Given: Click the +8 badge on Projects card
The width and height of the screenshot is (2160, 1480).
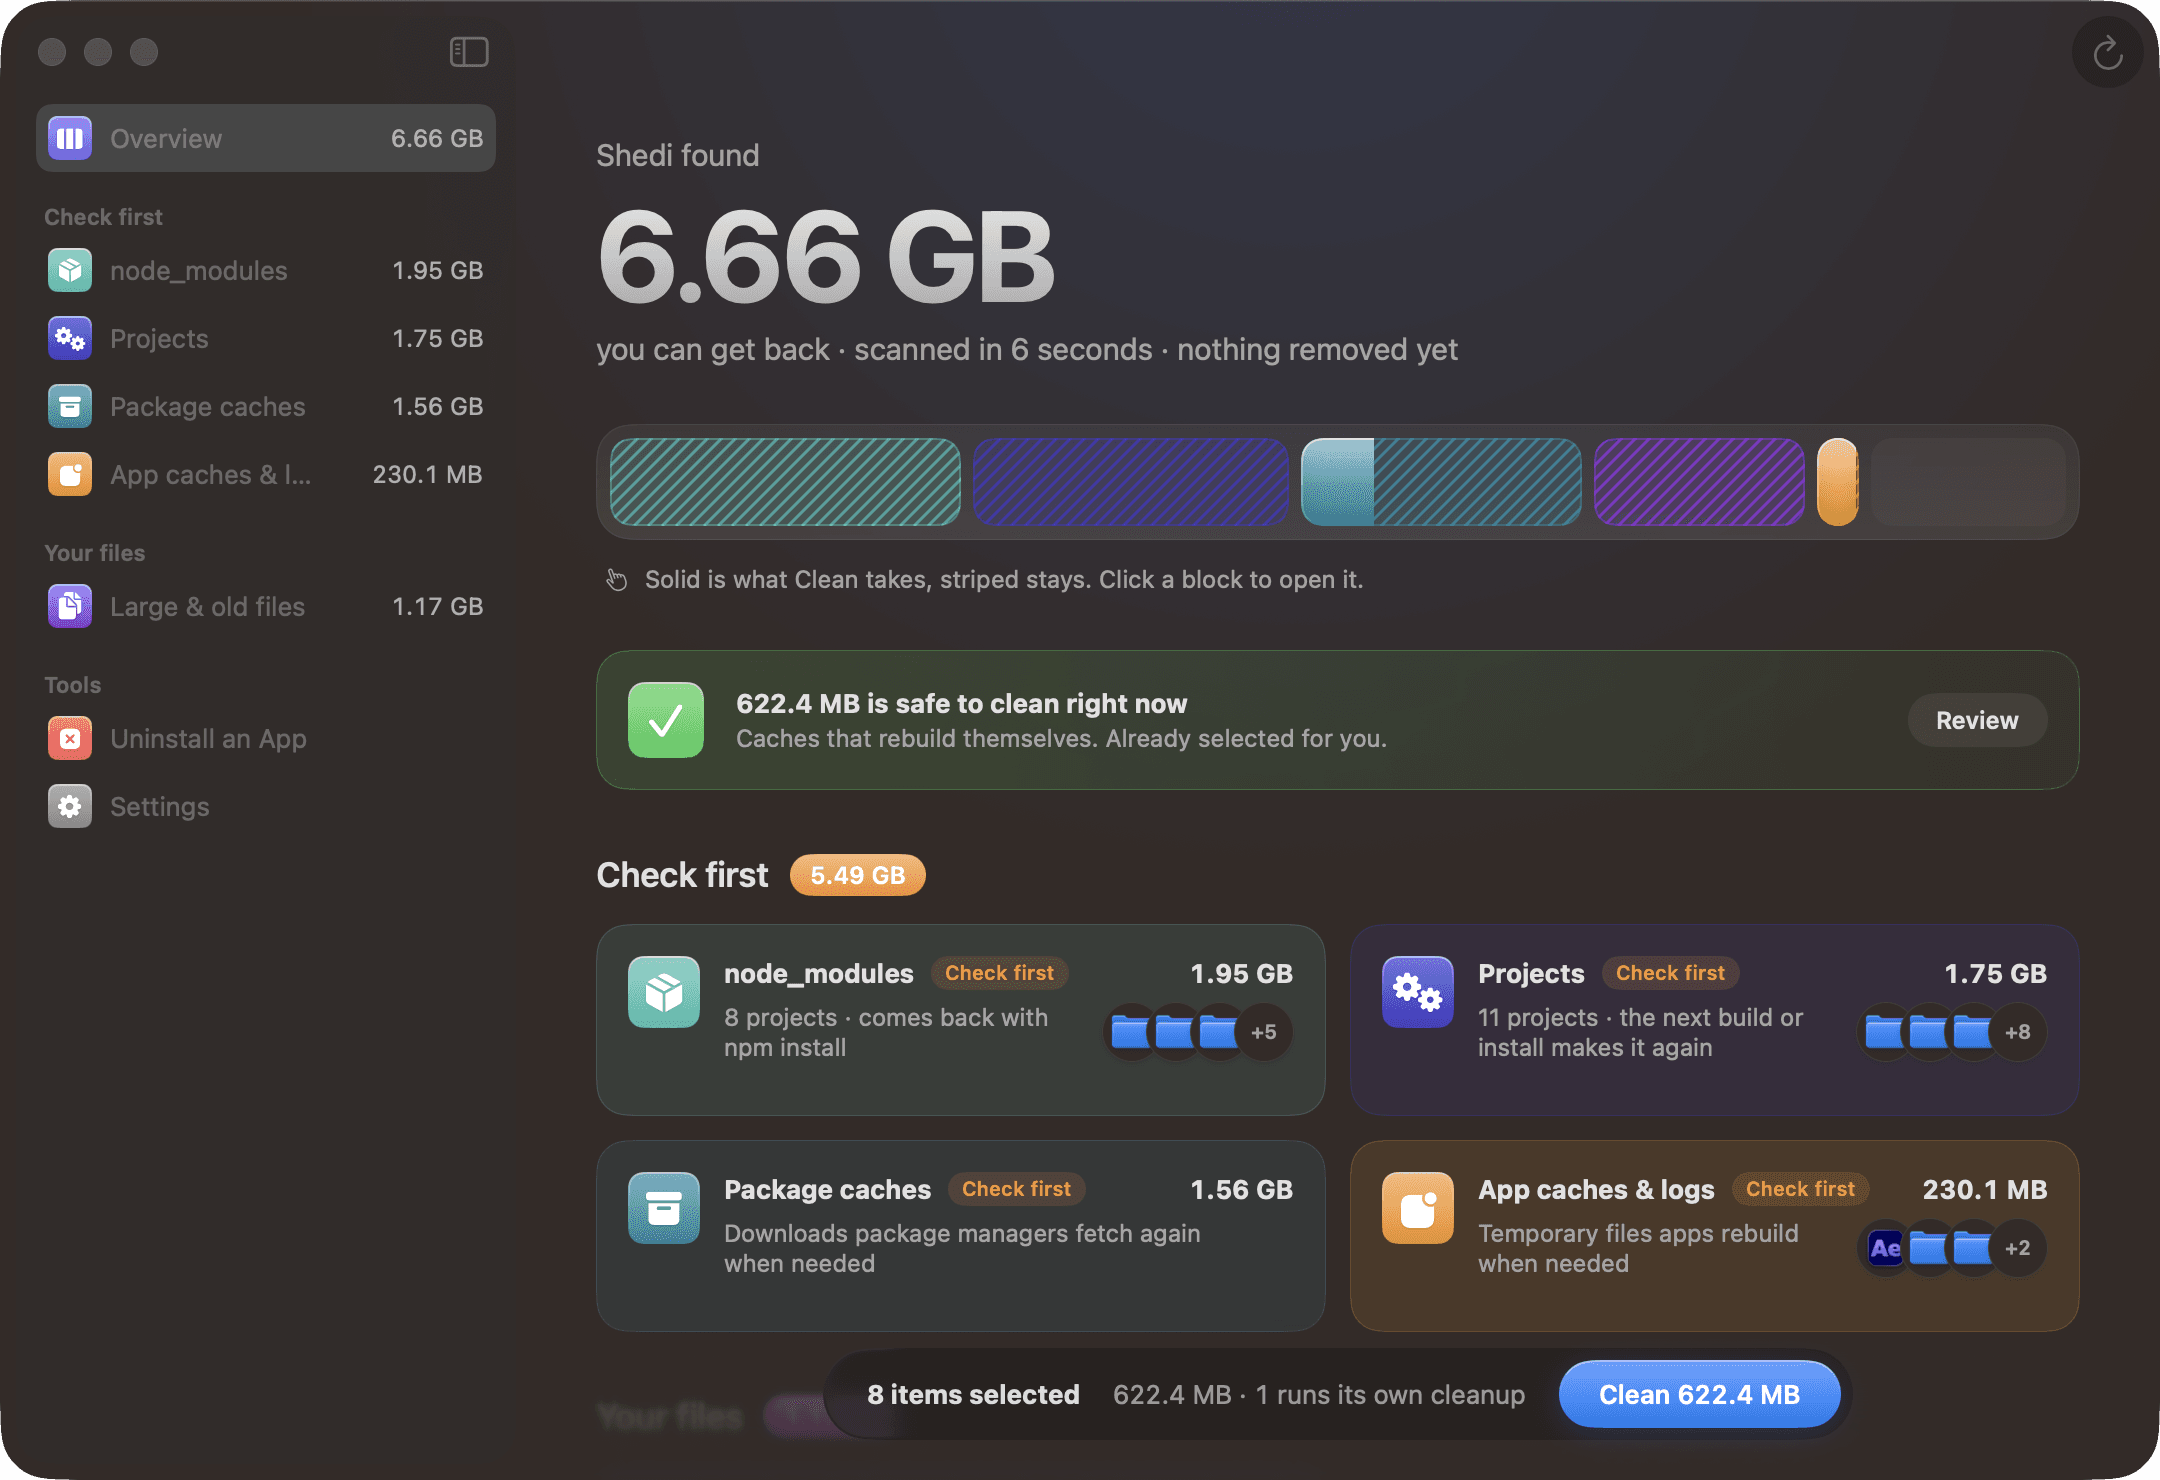Looking at the screenshot, I should (x=2018, y=1032).
